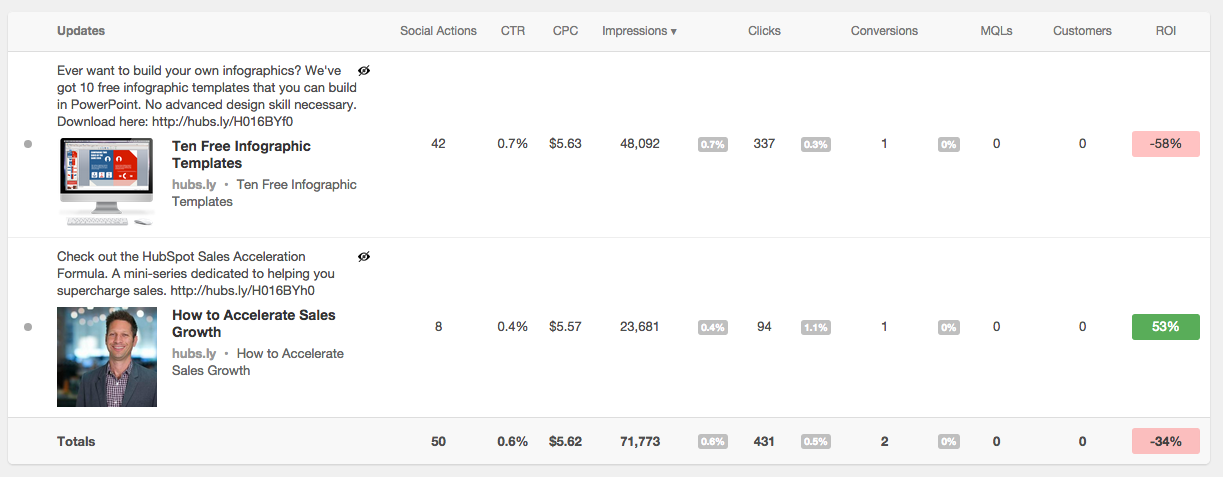The height and width of the screenshot is (477, 1223).
Task: Click the red -58% ROI badge
Action: click(x=1165, y=144)
